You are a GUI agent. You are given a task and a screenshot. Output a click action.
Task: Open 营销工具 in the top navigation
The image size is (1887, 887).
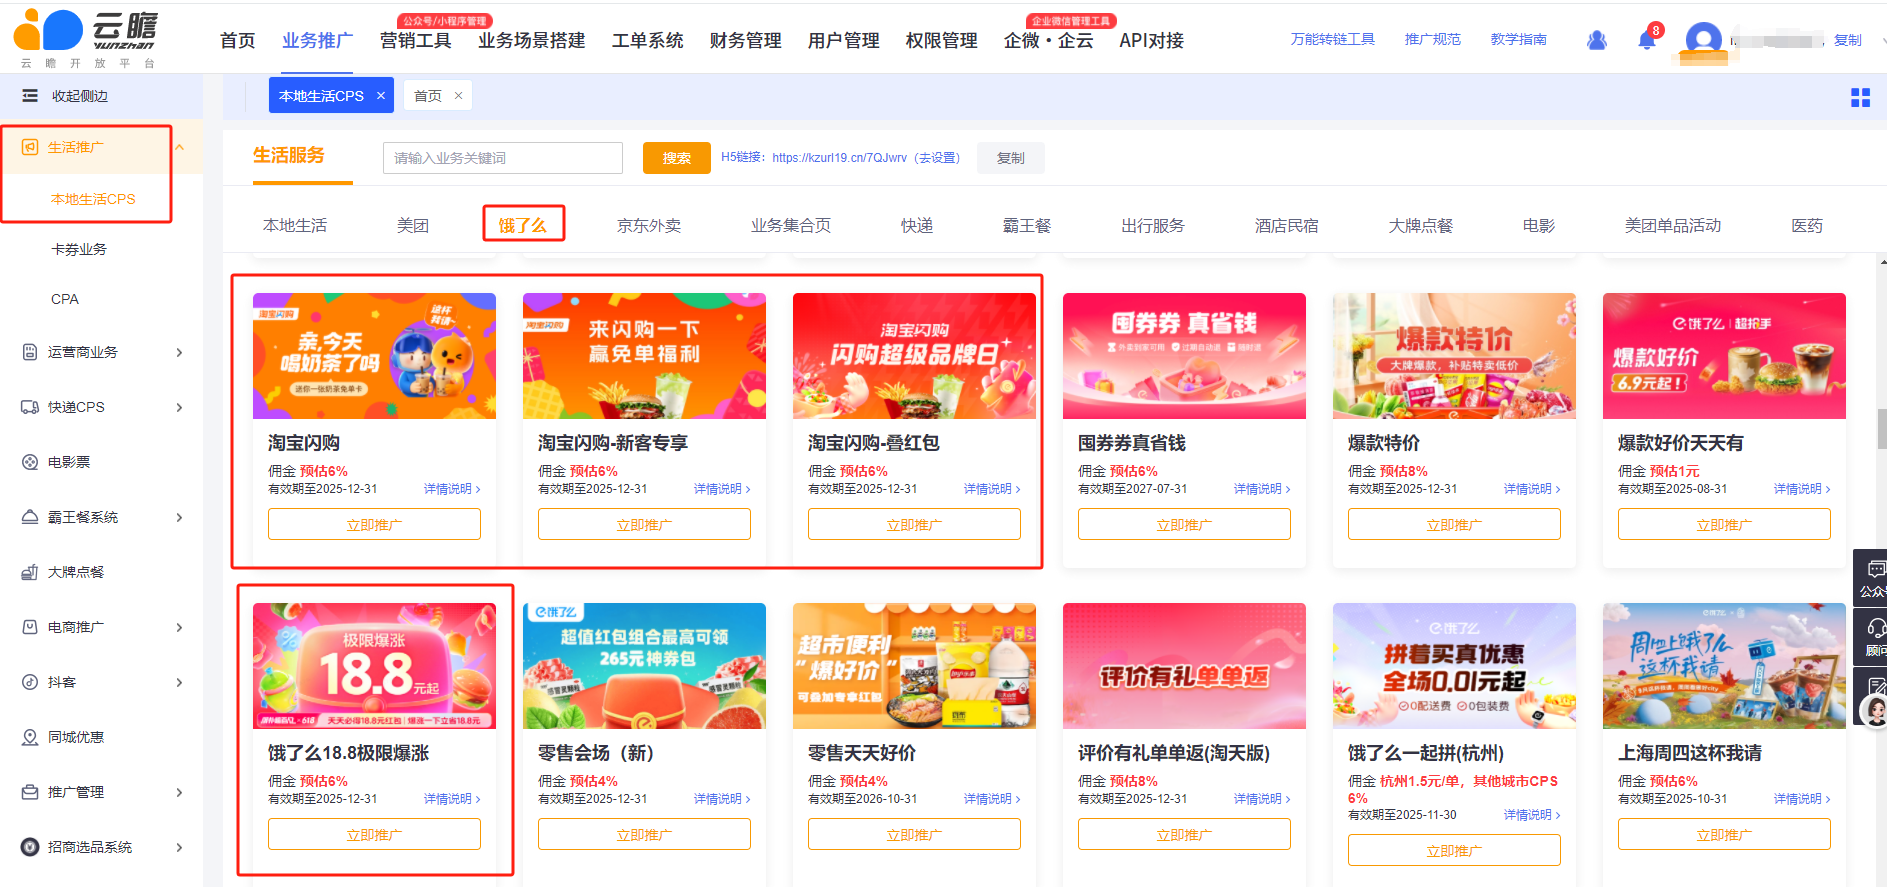[416, 41]
